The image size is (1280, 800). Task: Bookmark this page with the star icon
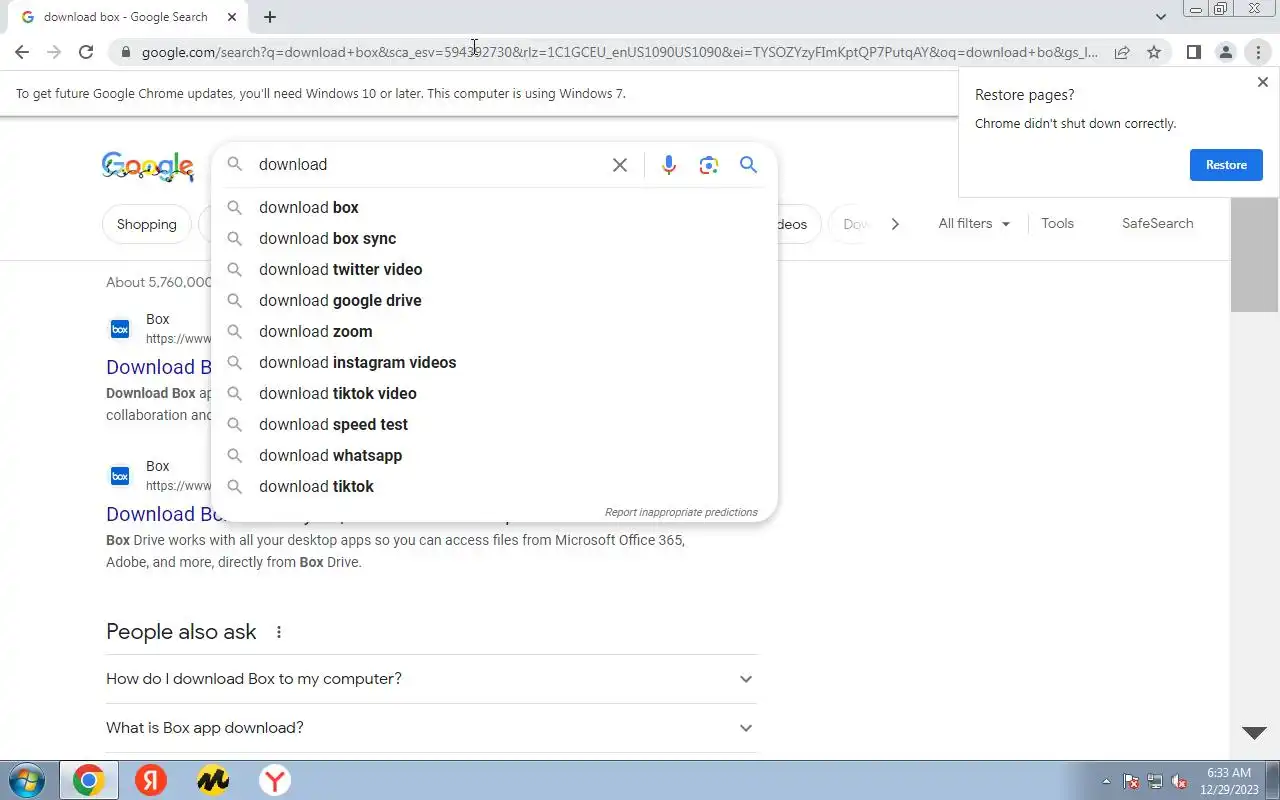1154,52
